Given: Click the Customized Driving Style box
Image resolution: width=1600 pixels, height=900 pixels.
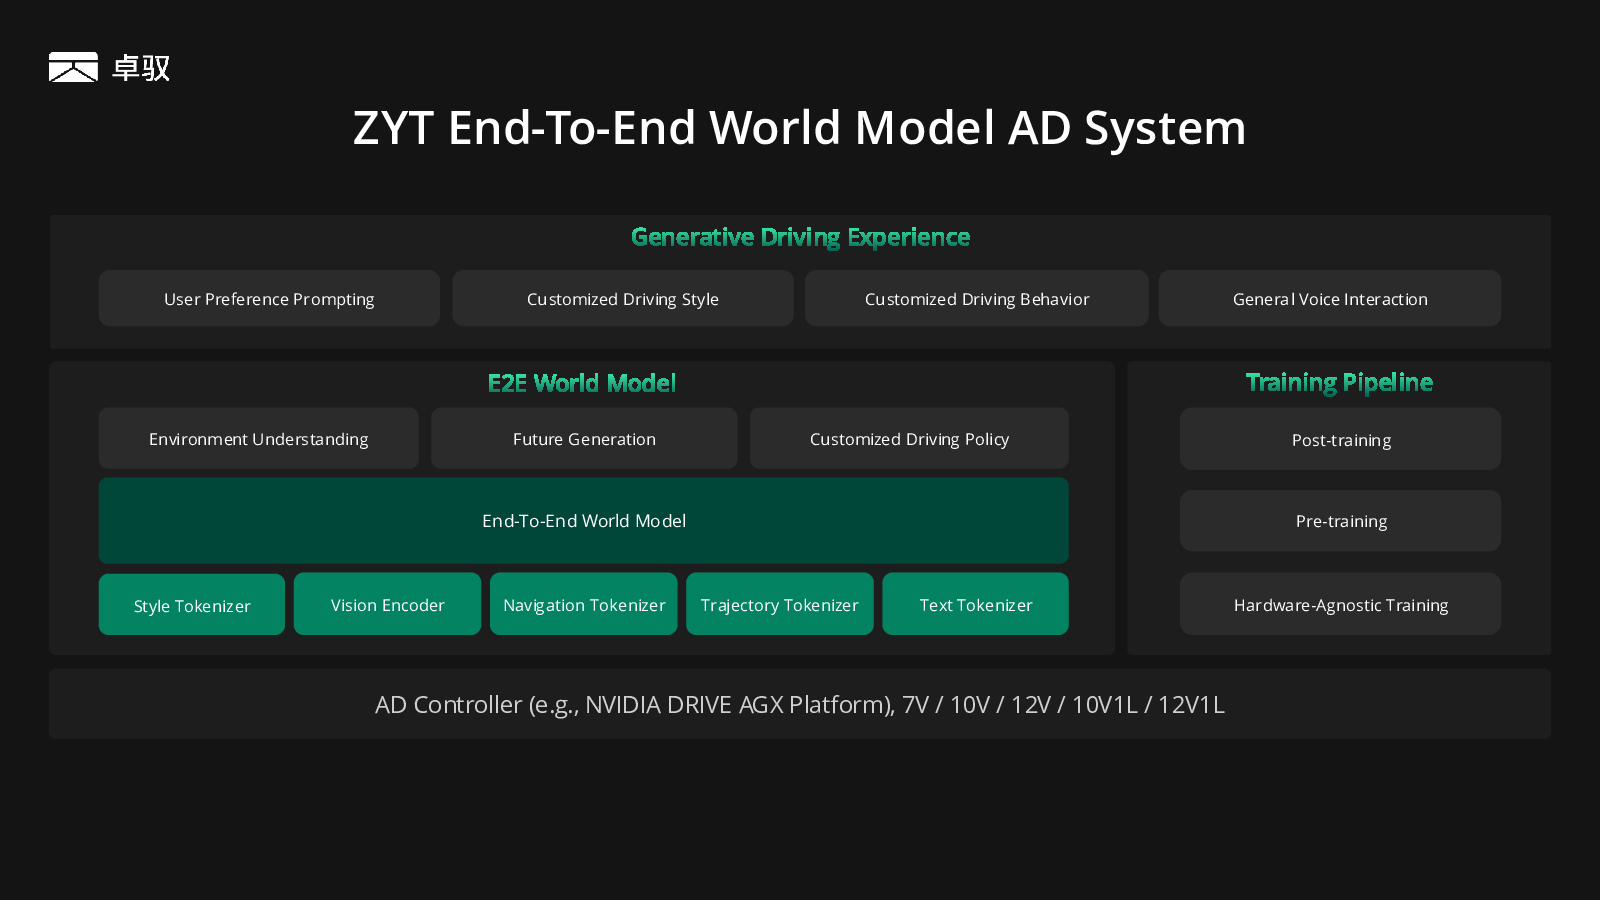Looking at the screenshot, I should pos(622,298).
